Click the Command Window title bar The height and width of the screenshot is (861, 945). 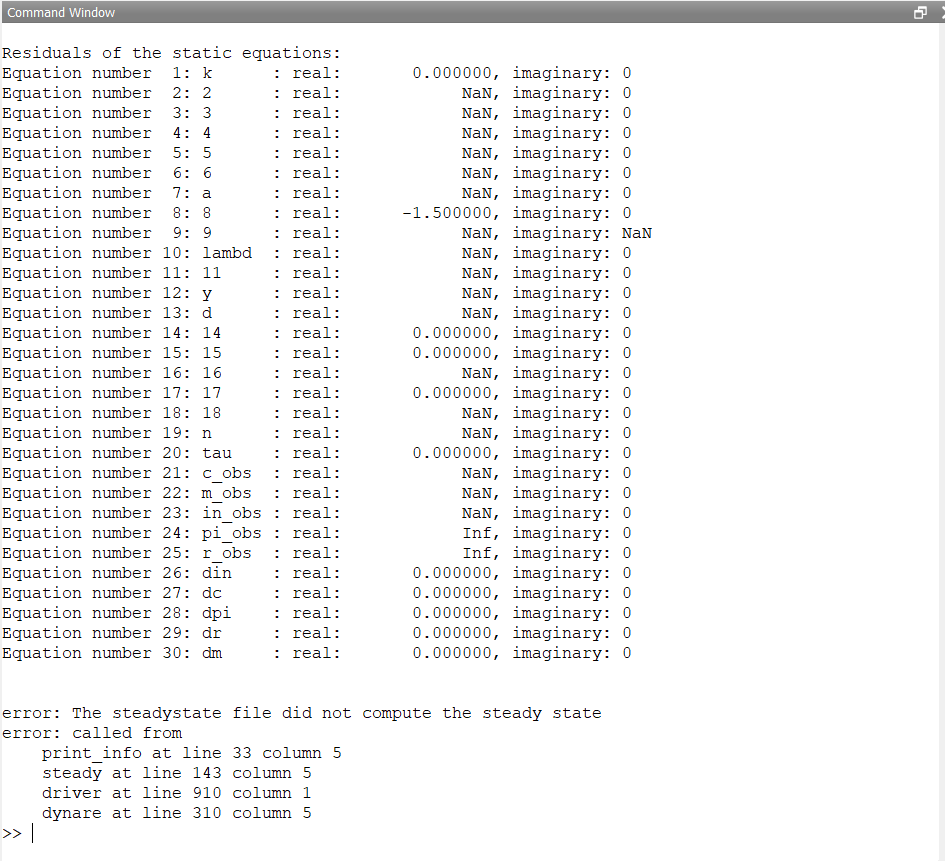[400, 13]
